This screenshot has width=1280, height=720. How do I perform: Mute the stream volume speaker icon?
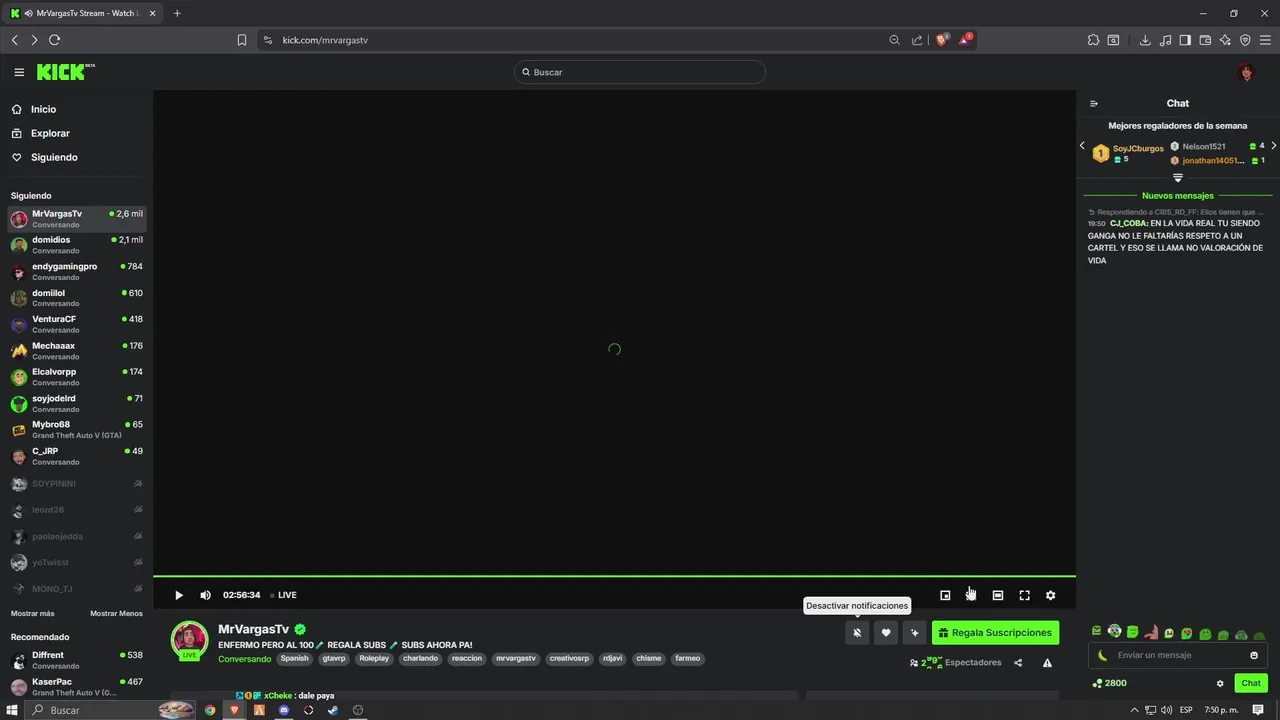205,595
